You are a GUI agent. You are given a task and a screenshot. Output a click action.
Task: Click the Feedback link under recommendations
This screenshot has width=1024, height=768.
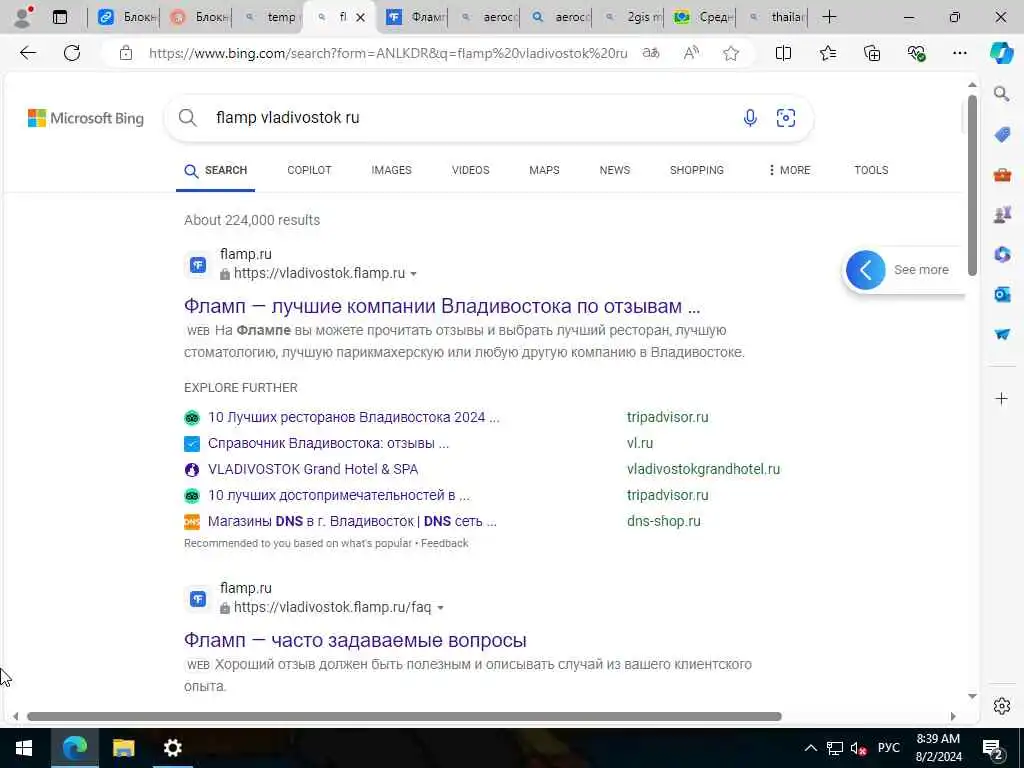444,543
